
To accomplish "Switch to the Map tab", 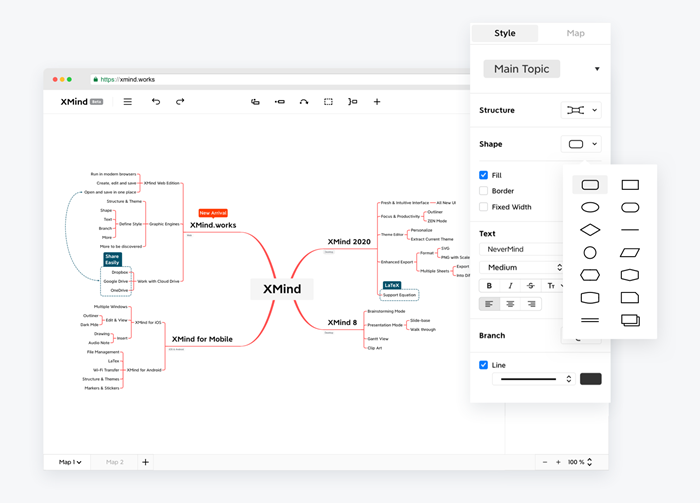I will (x=575, y=33).
